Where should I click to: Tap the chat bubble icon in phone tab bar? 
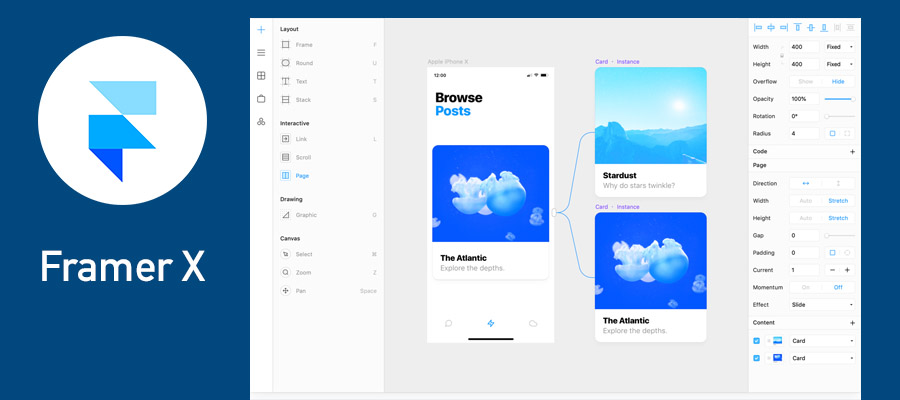[449, 324]
